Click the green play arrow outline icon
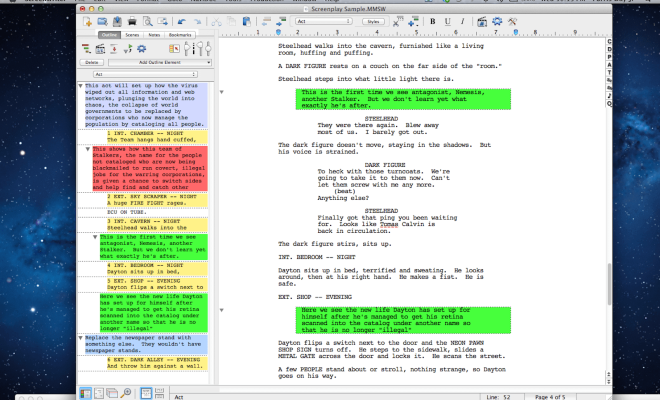Image resolution: width=660 pixels, height=400 pixels. point(128,49)
